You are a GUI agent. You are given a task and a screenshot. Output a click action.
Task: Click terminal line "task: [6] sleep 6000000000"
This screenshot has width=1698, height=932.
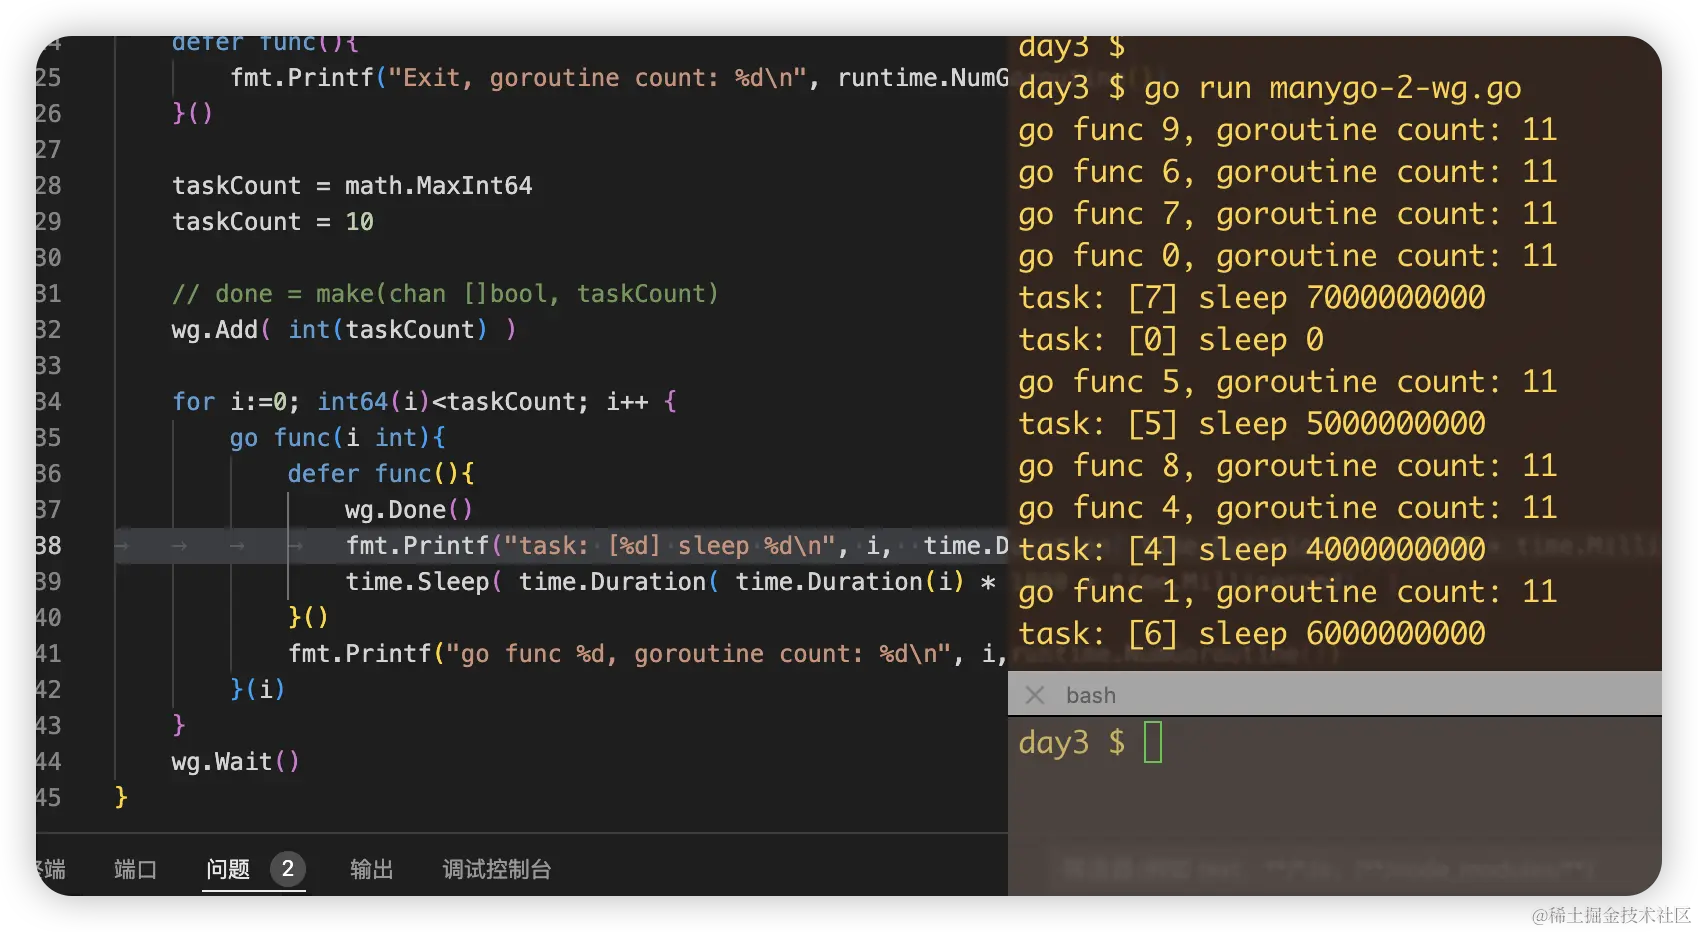tap(1252, 634)
